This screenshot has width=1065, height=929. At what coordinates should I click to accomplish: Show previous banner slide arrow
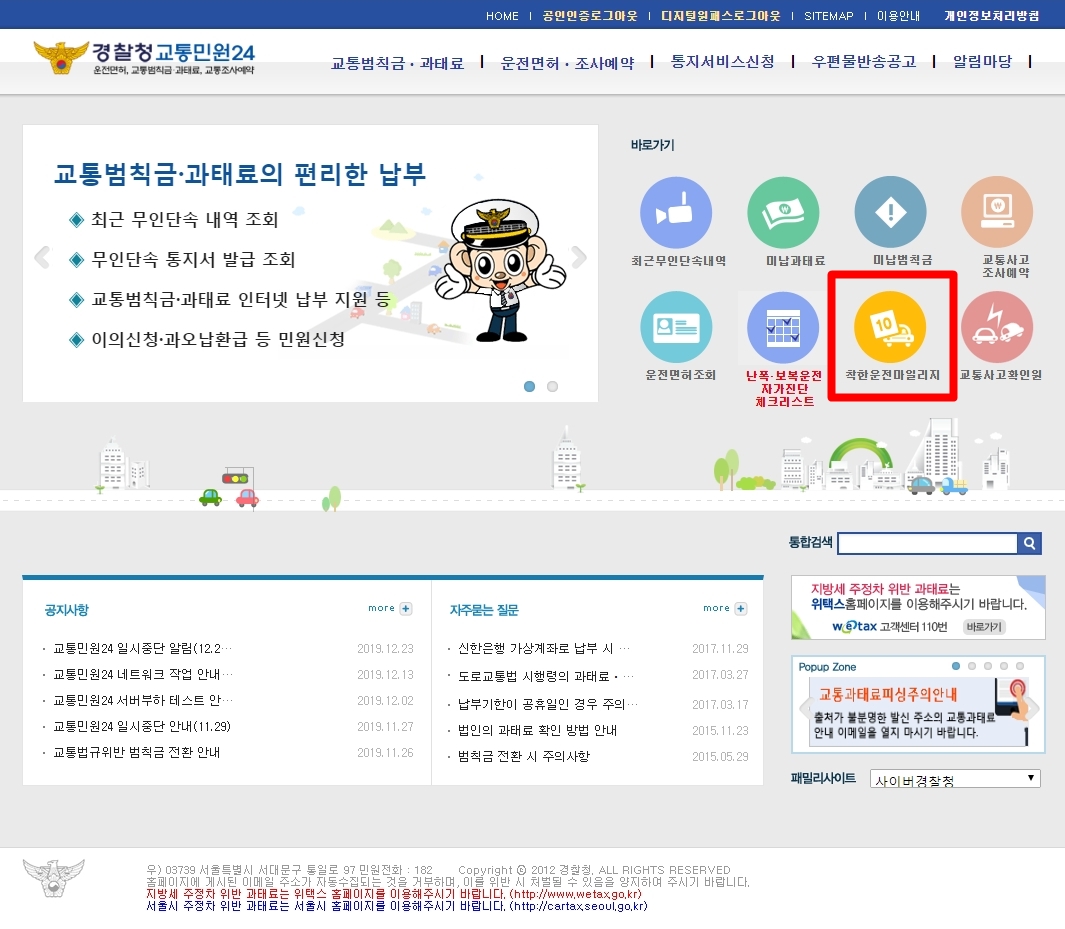pyautogui.click(x=42, y=257)
